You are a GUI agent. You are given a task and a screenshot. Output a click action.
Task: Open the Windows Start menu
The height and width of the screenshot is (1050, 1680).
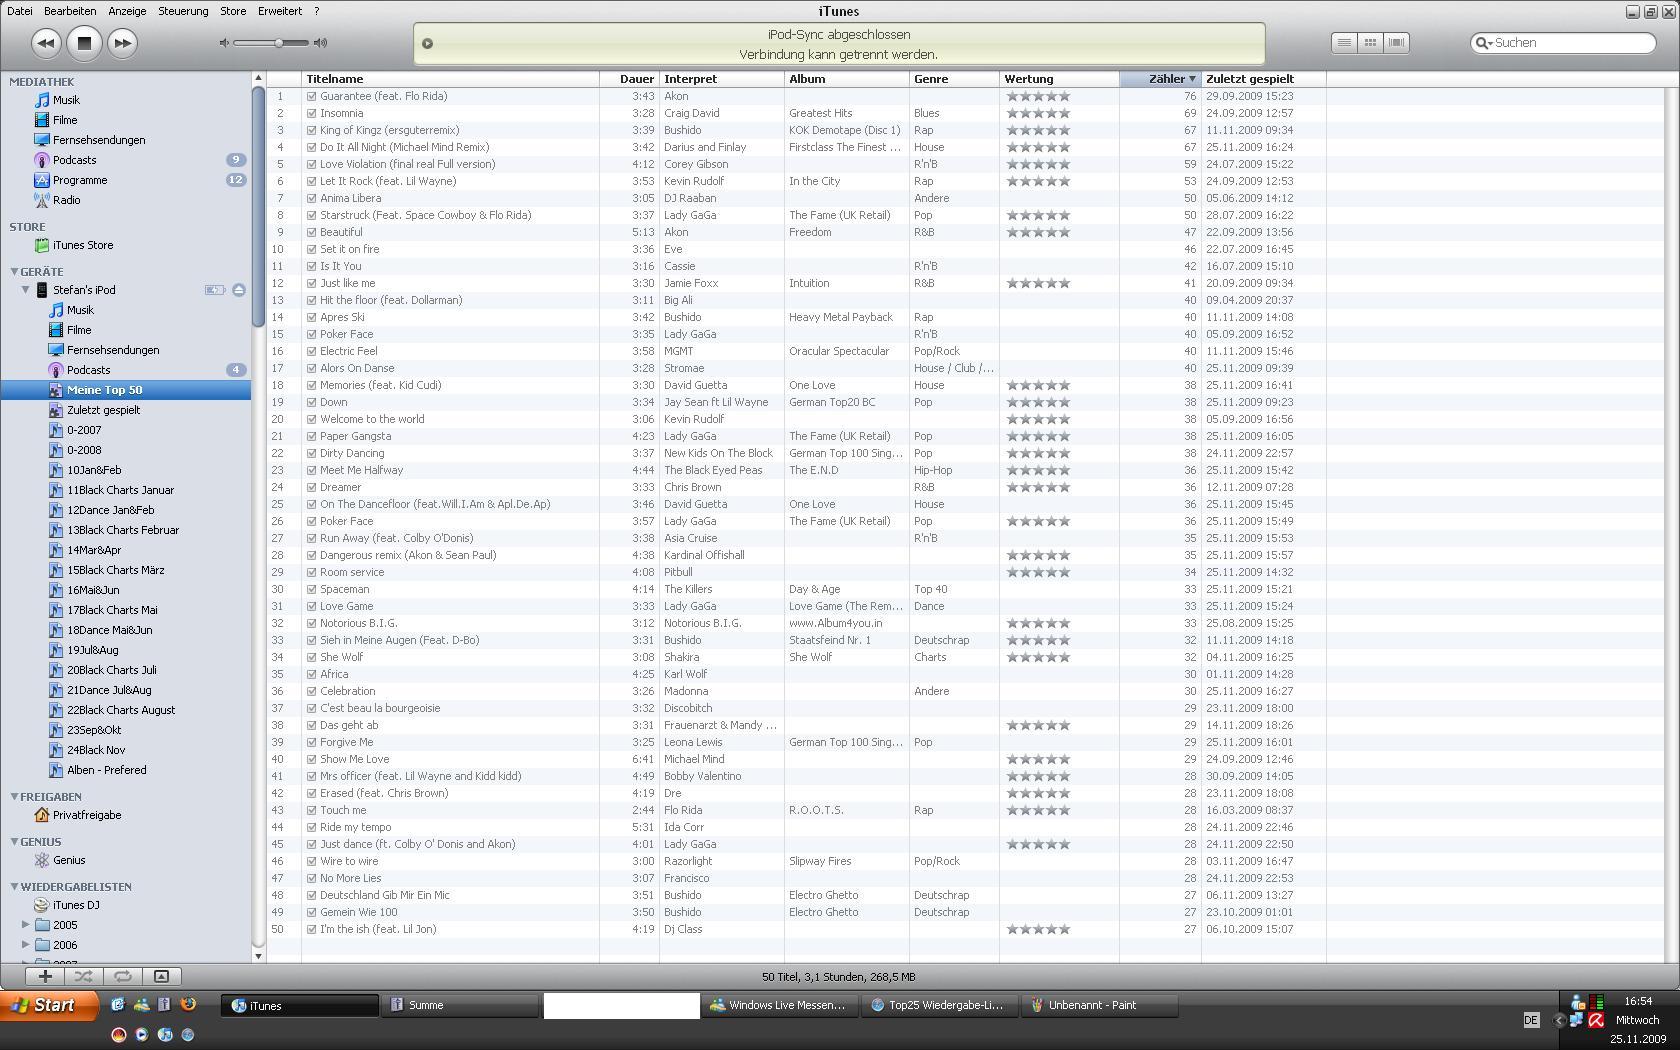pyautogui.click(x=50, y=1005)
